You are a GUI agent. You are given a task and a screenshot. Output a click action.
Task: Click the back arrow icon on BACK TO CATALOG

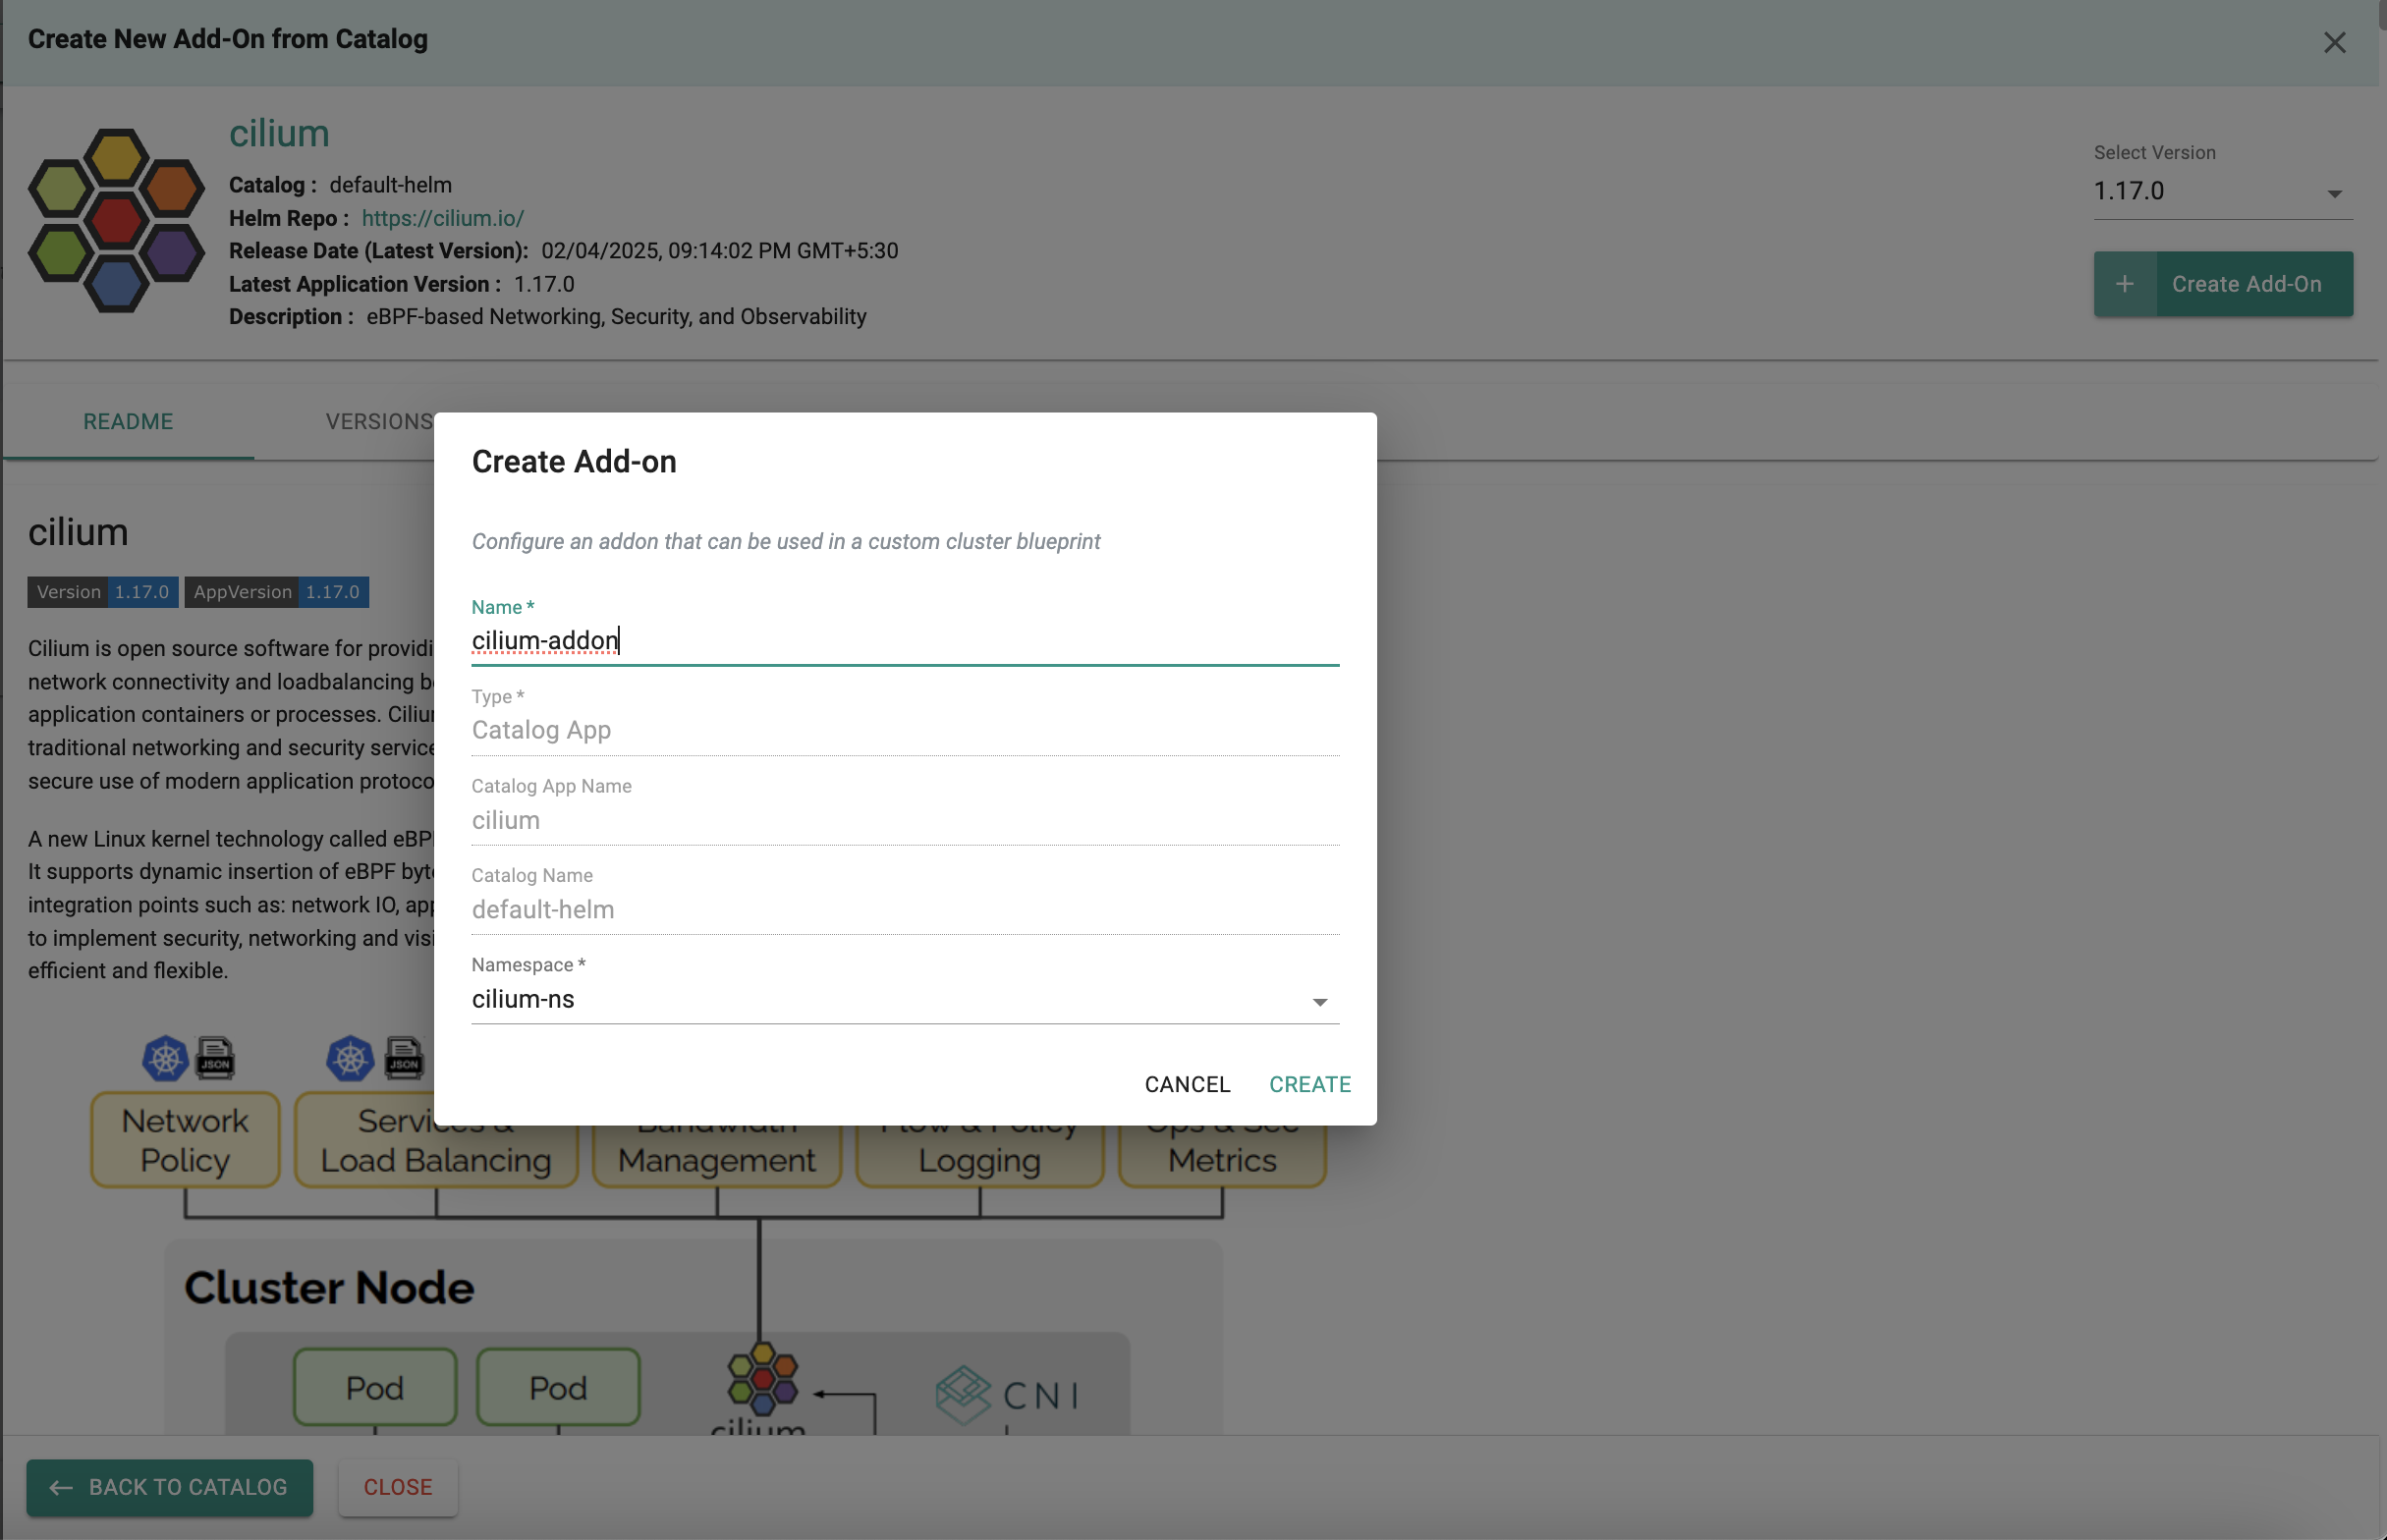pos(60,1488)
